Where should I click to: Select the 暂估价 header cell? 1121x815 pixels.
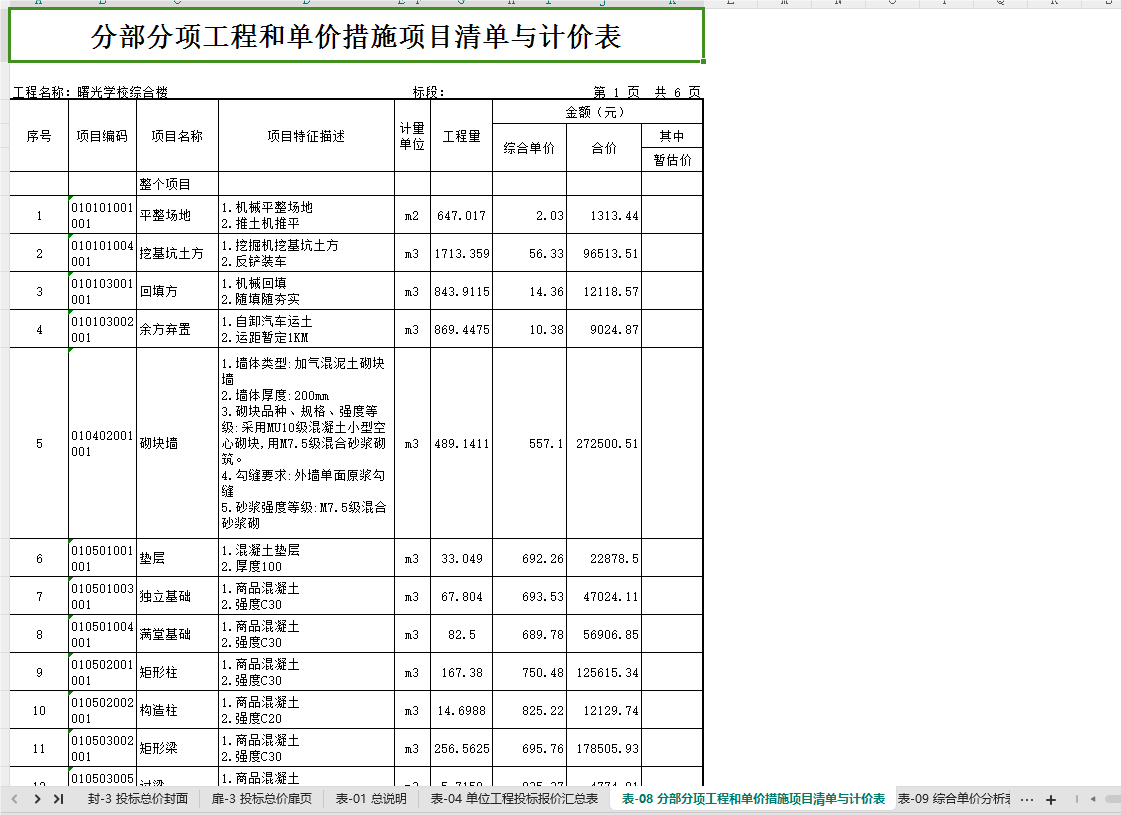(672, 160)
